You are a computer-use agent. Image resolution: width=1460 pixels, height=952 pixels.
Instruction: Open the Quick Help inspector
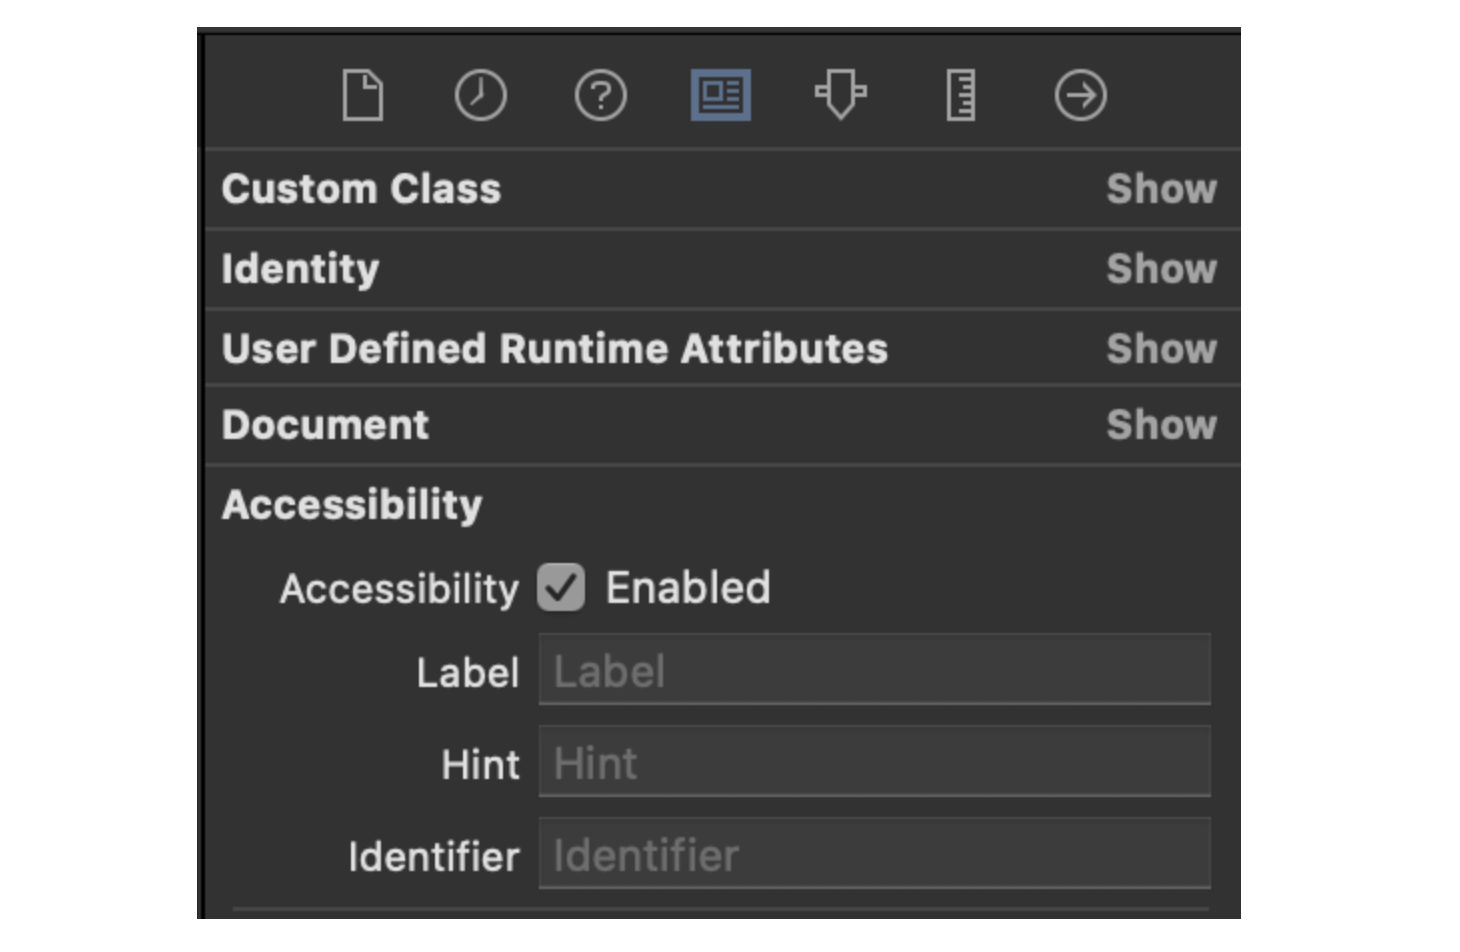tap(600, 96)
